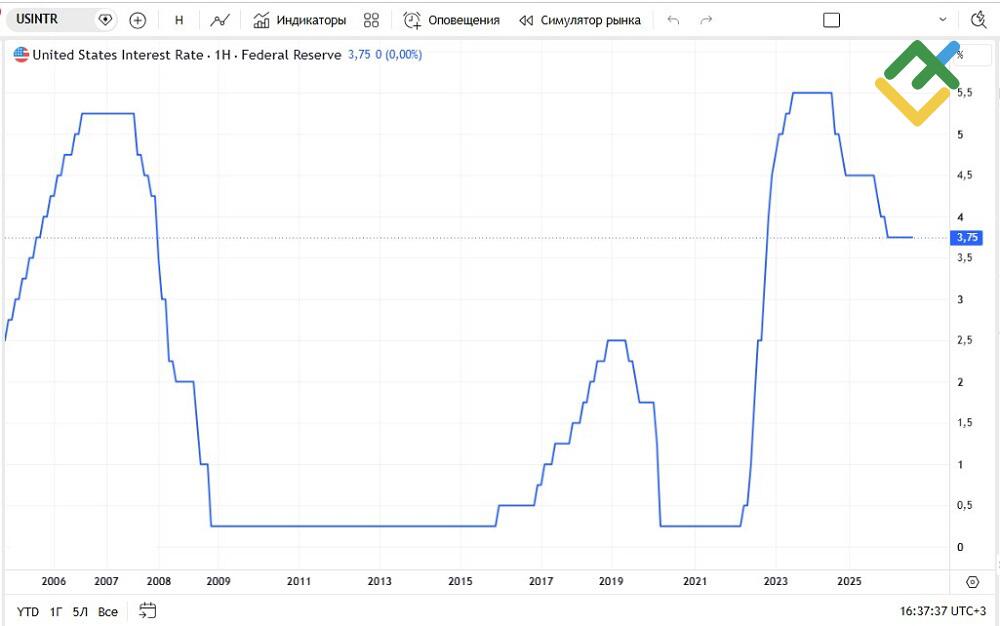
Task: Click the diamond badge next to USINTR
Action: [105, 20]
